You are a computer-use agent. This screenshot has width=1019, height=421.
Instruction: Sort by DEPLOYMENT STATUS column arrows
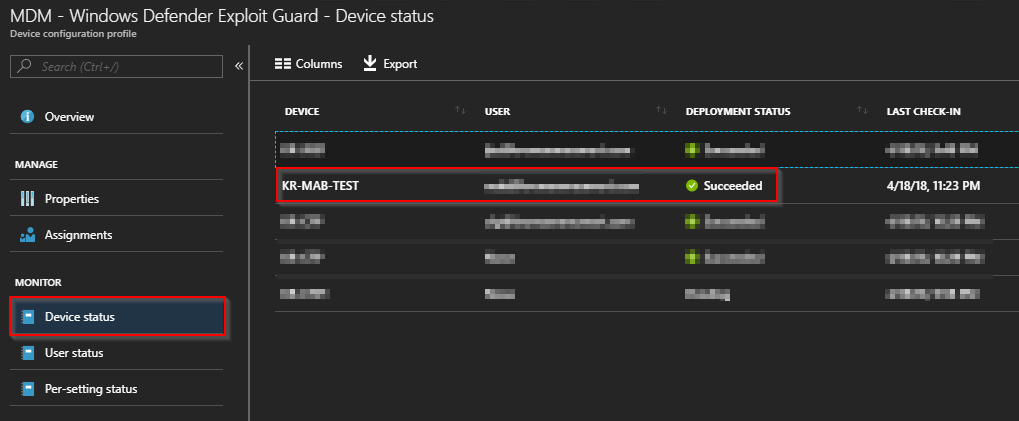click(862, 111)
